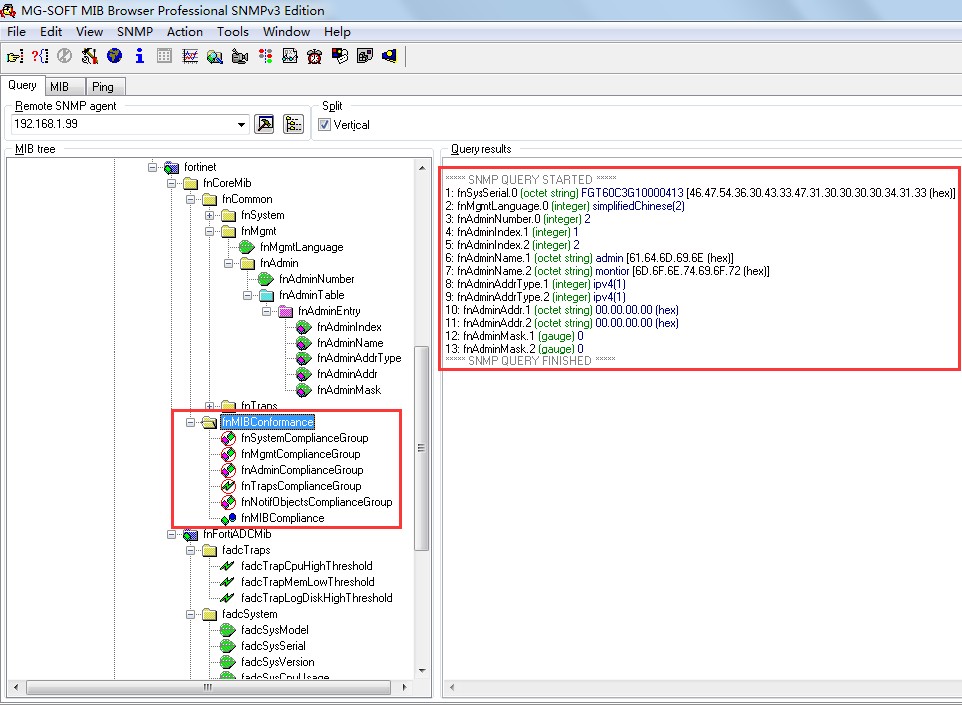
Task: Click the grey stop circle toolbar icon
Action: click(x=64, y=56)
